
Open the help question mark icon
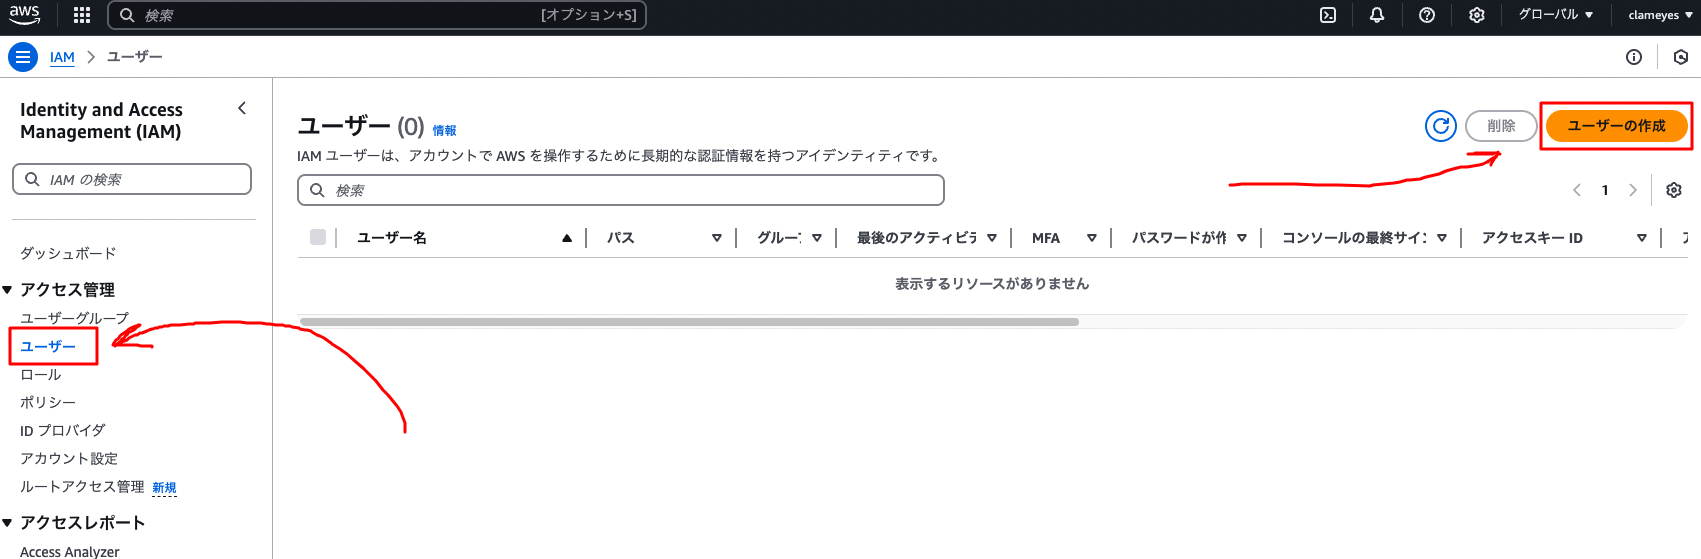[1427, 15]
